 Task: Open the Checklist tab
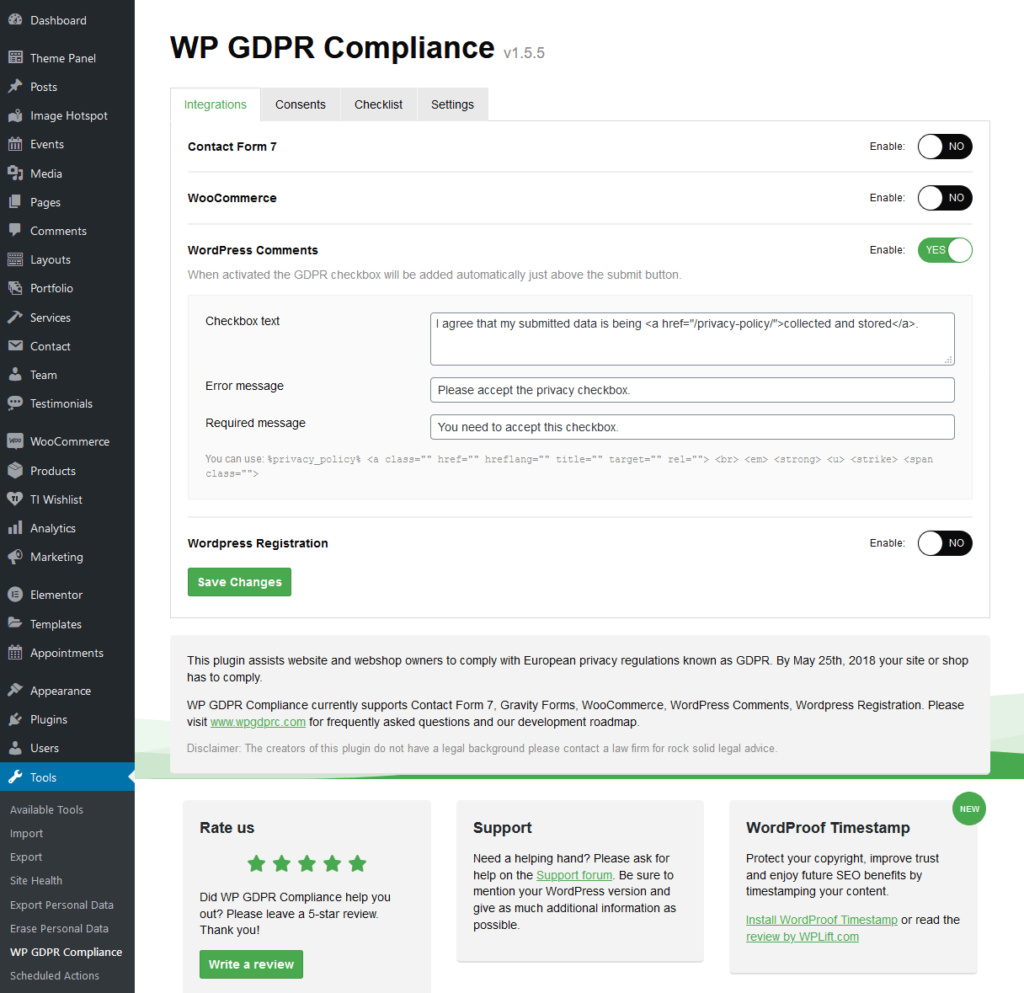378,104
